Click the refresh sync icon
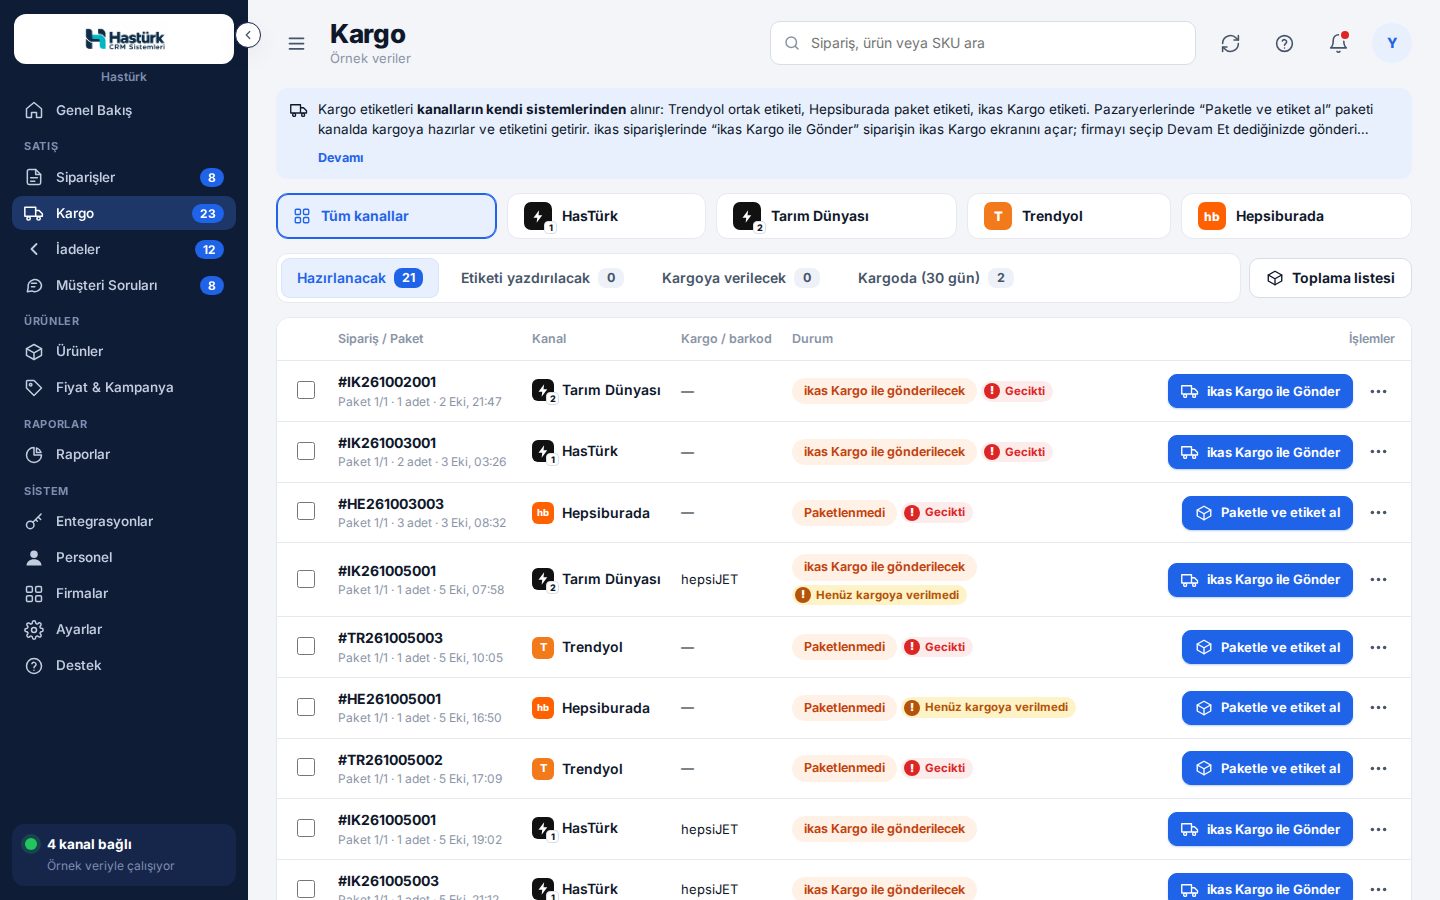This screenshot has width=1440, height=900. 1230,43
